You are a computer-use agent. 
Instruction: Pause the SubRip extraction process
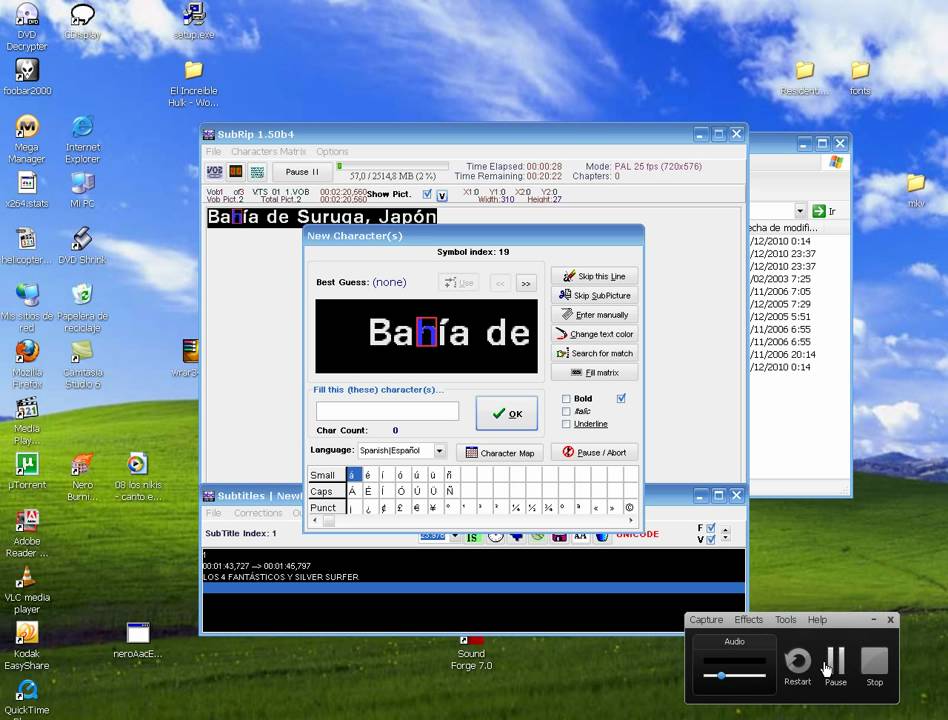pyautogui.click(x=302, y=172)
